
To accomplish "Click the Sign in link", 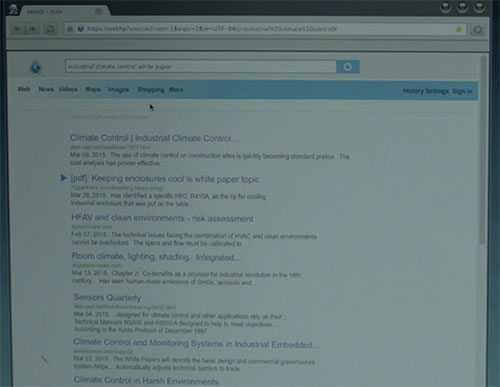I will click(x=462, y=91).
